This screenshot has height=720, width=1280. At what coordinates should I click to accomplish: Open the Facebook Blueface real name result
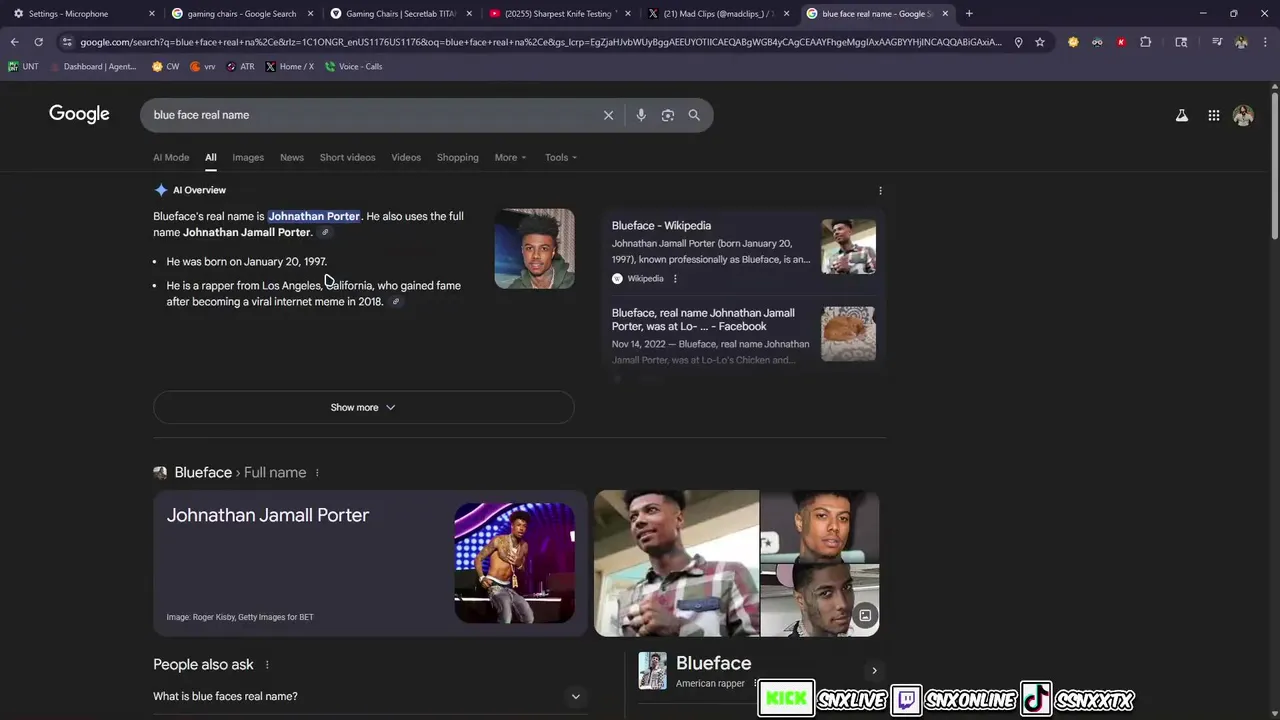704,320
